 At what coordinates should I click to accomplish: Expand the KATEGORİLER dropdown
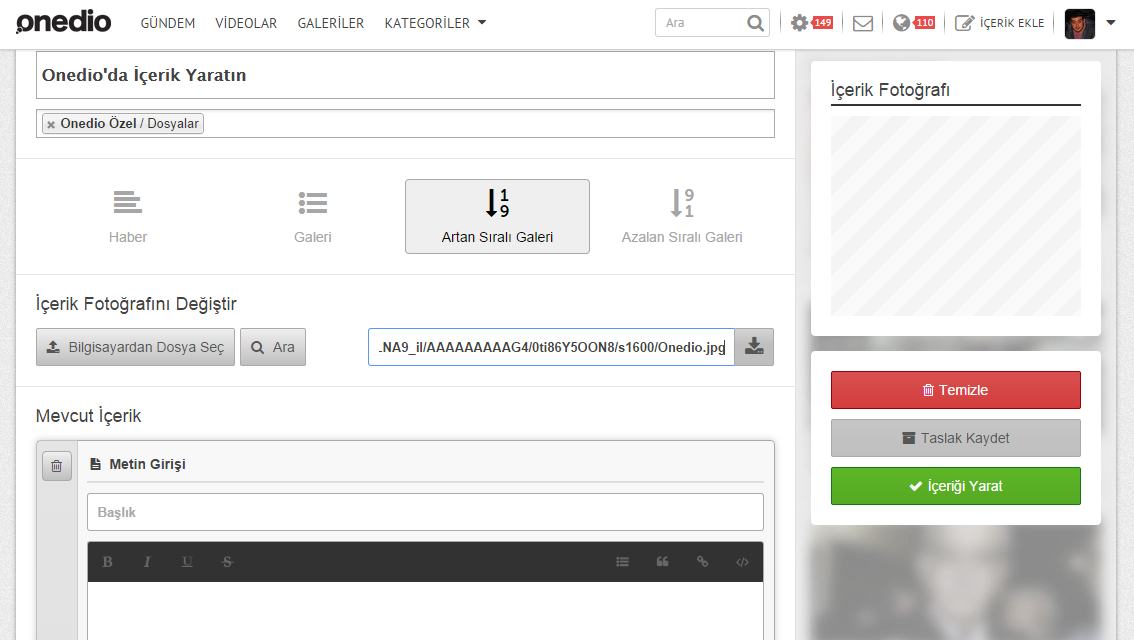[435, 23]
